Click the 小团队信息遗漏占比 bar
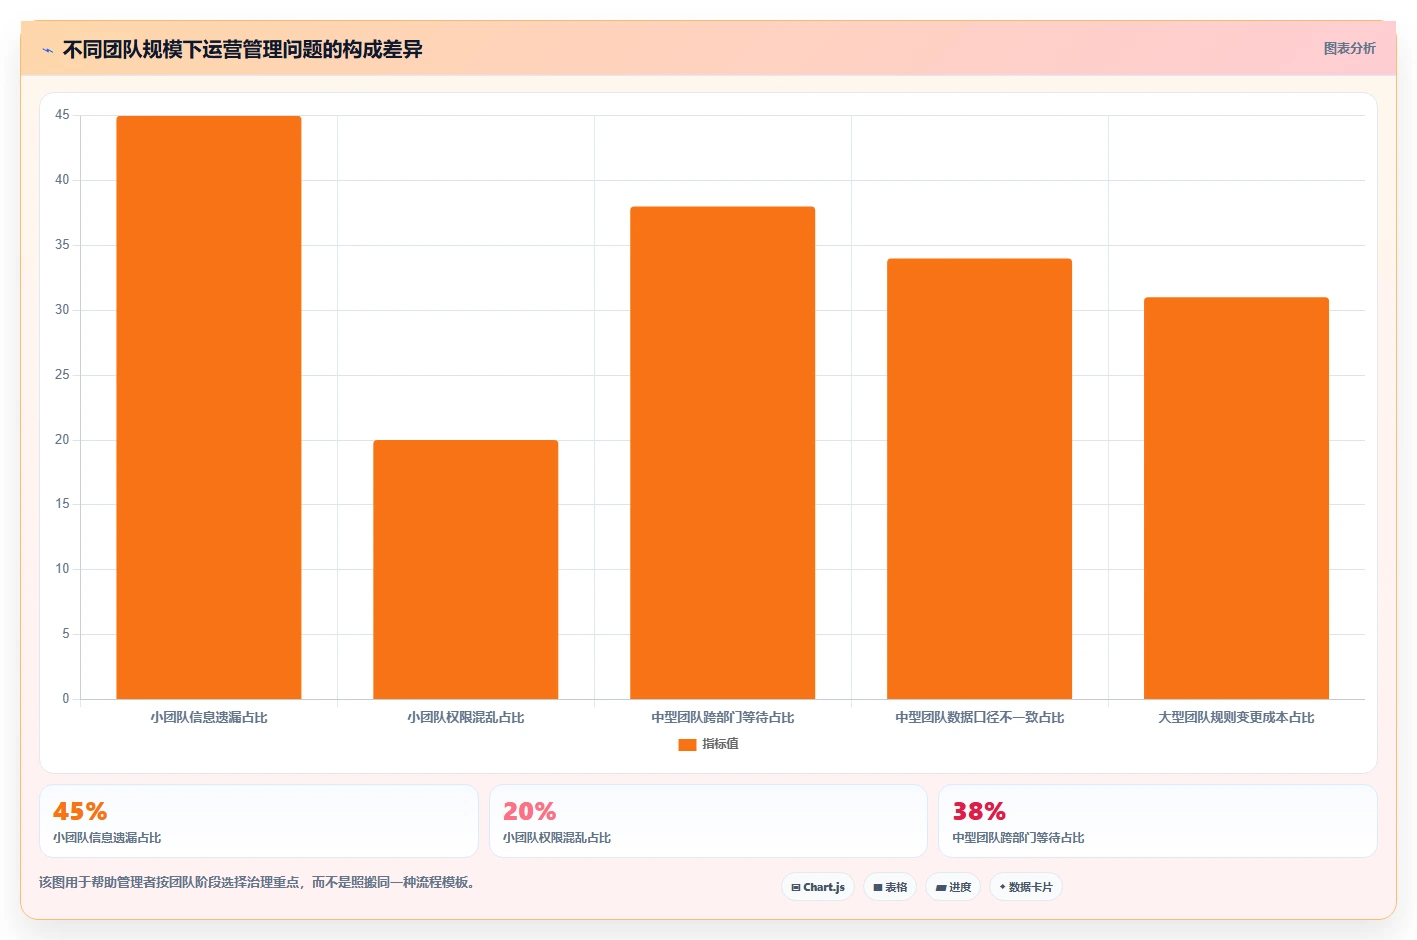Image resolution: width=1417 pixels, height=940 pixels. pos(209,407)
